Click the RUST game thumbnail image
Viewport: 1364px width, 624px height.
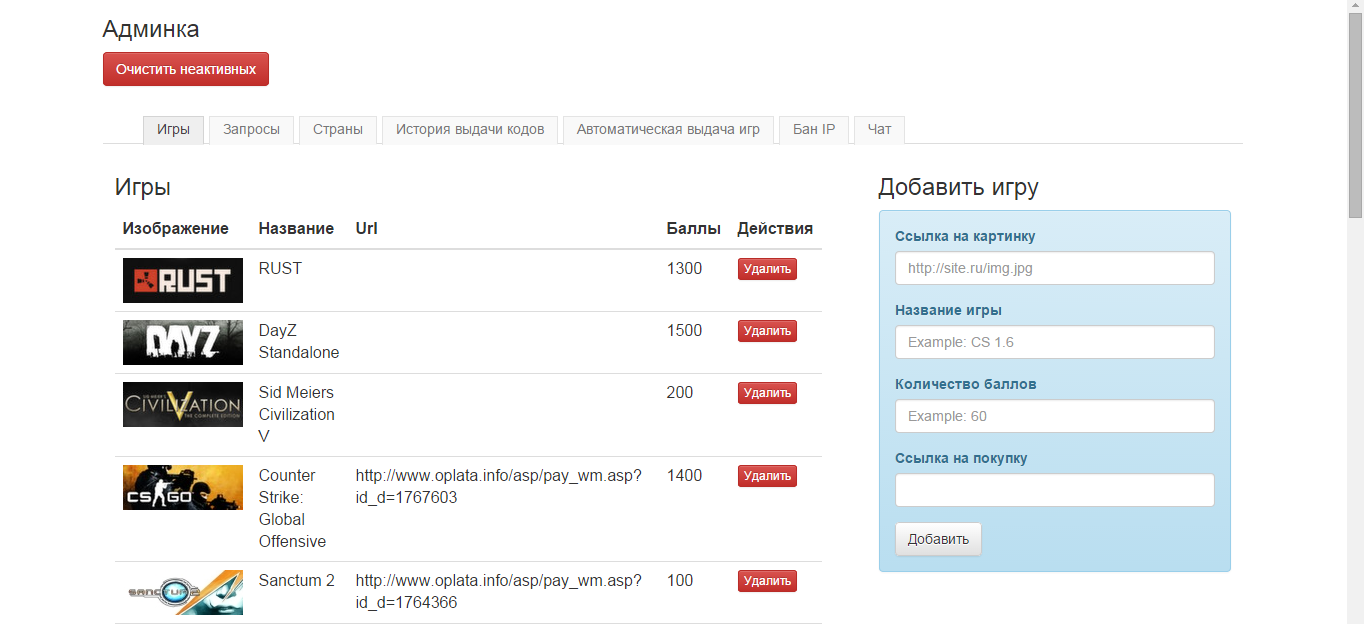point(182,281)
